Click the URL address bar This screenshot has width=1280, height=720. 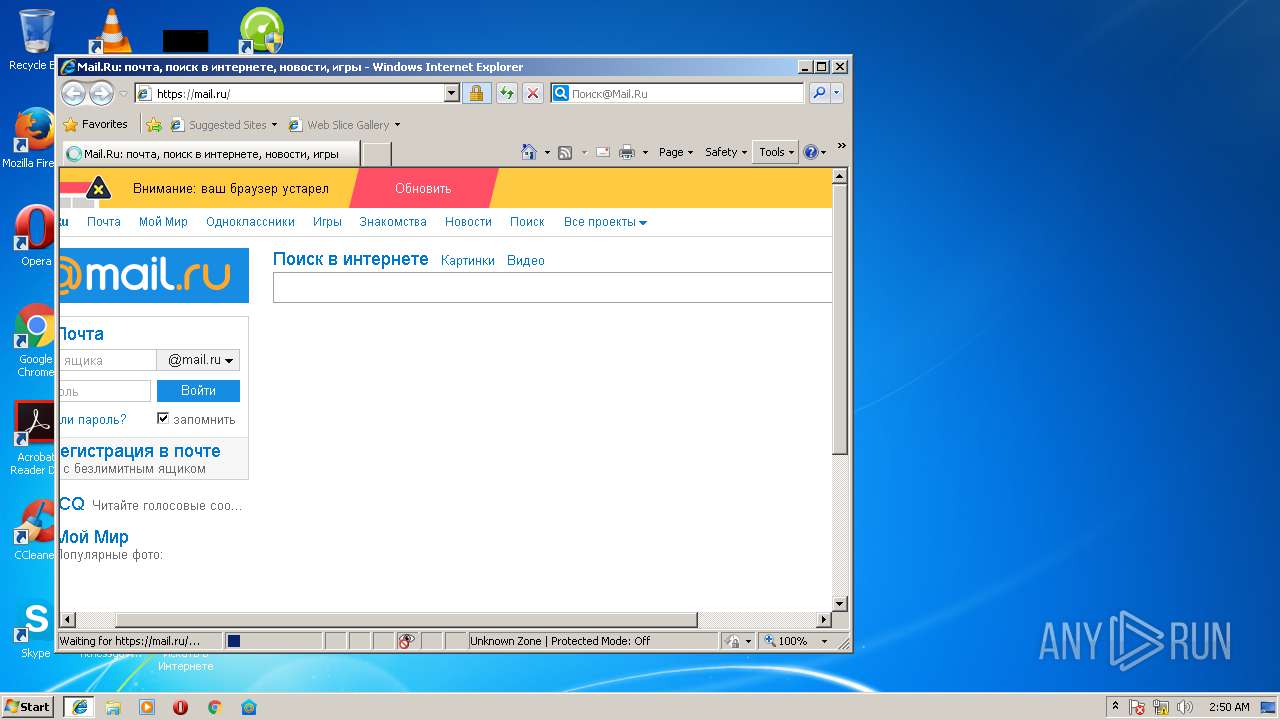click(x=297, y=93)
